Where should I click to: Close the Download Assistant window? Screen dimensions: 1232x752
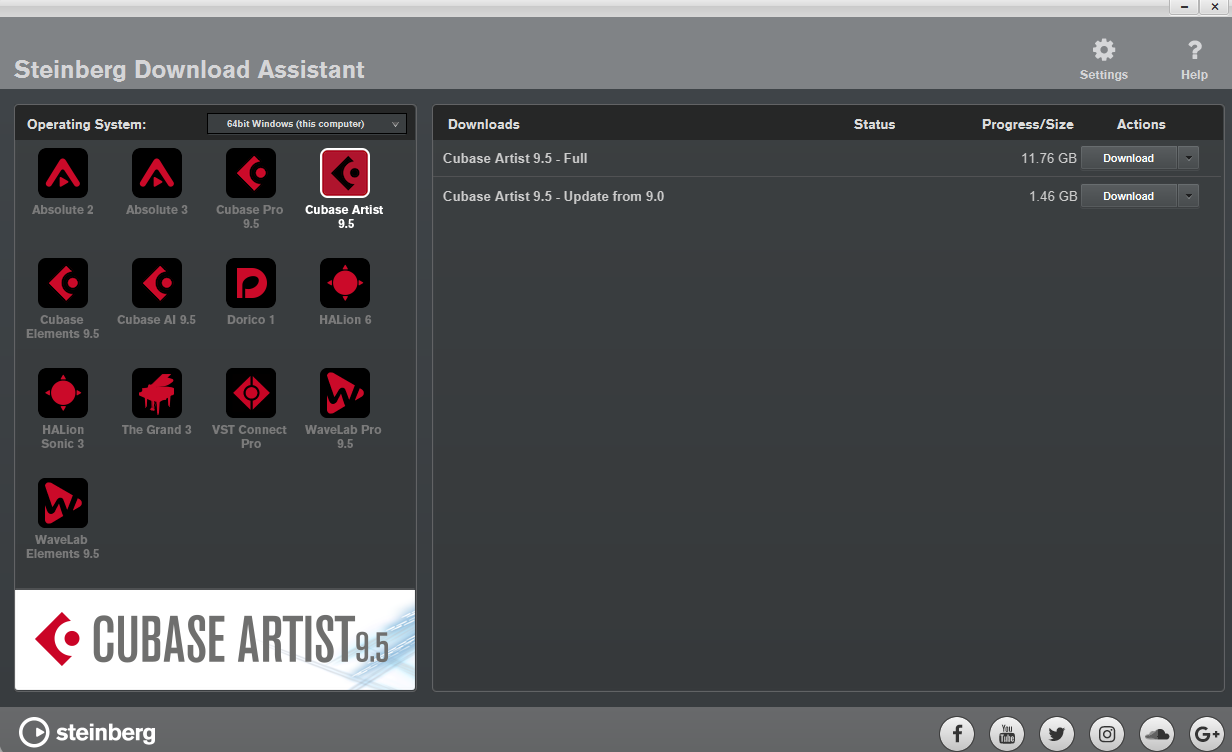point(1214,6)
